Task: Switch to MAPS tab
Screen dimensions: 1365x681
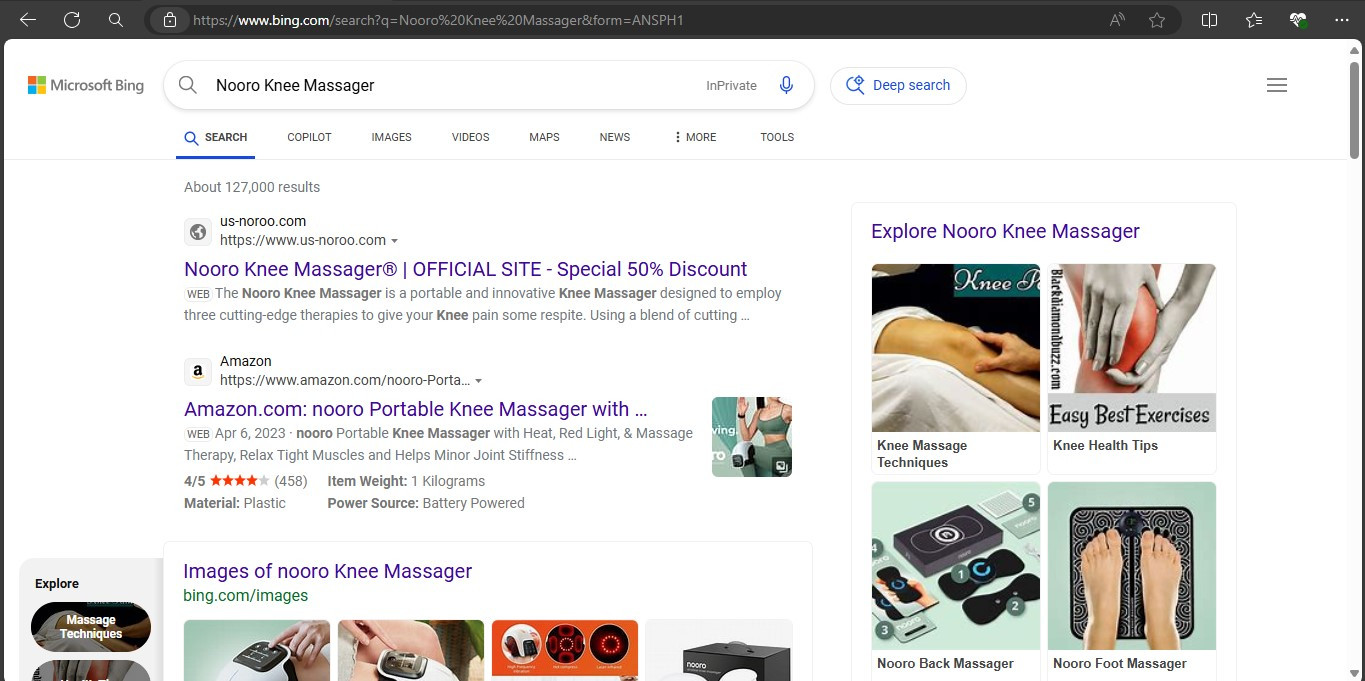Action: (x=544, y=137)
